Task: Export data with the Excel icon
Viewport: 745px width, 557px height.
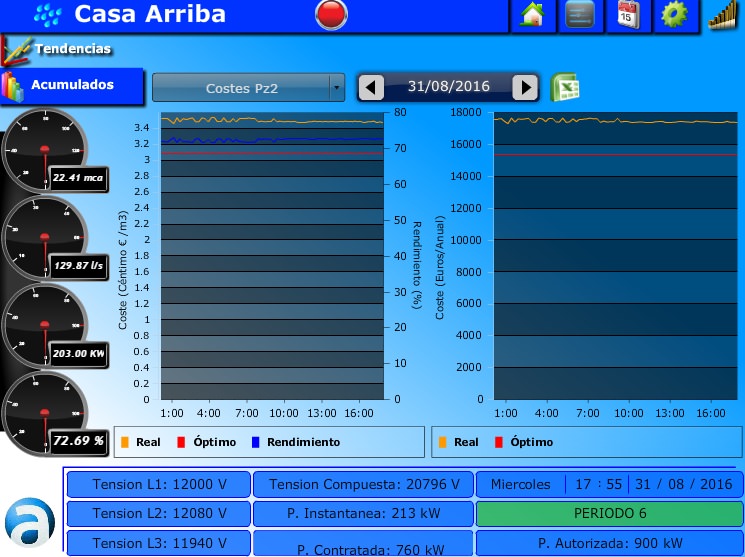Action: pyautogui.click(x=565, y=87)
